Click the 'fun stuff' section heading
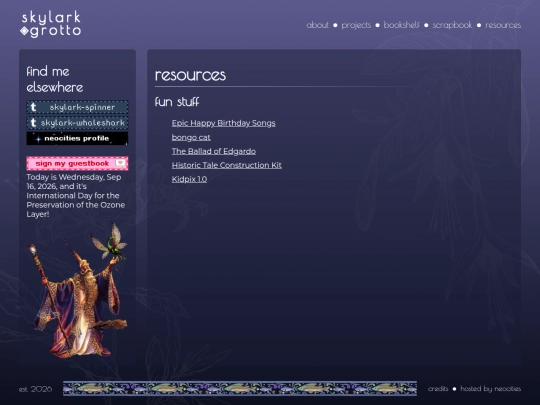This screenshot has height=405, width=540. tap(177, 102)
